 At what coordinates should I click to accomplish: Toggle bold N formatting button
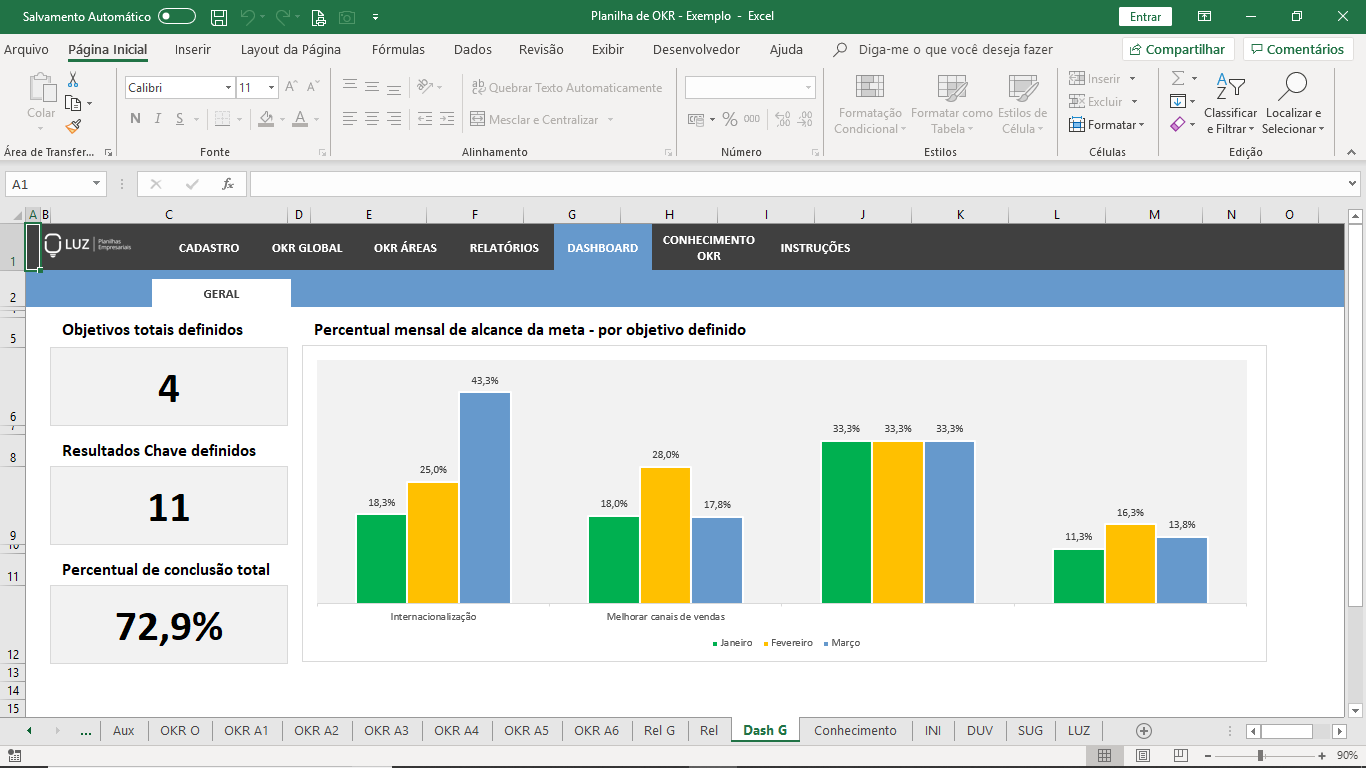[135, 119]
